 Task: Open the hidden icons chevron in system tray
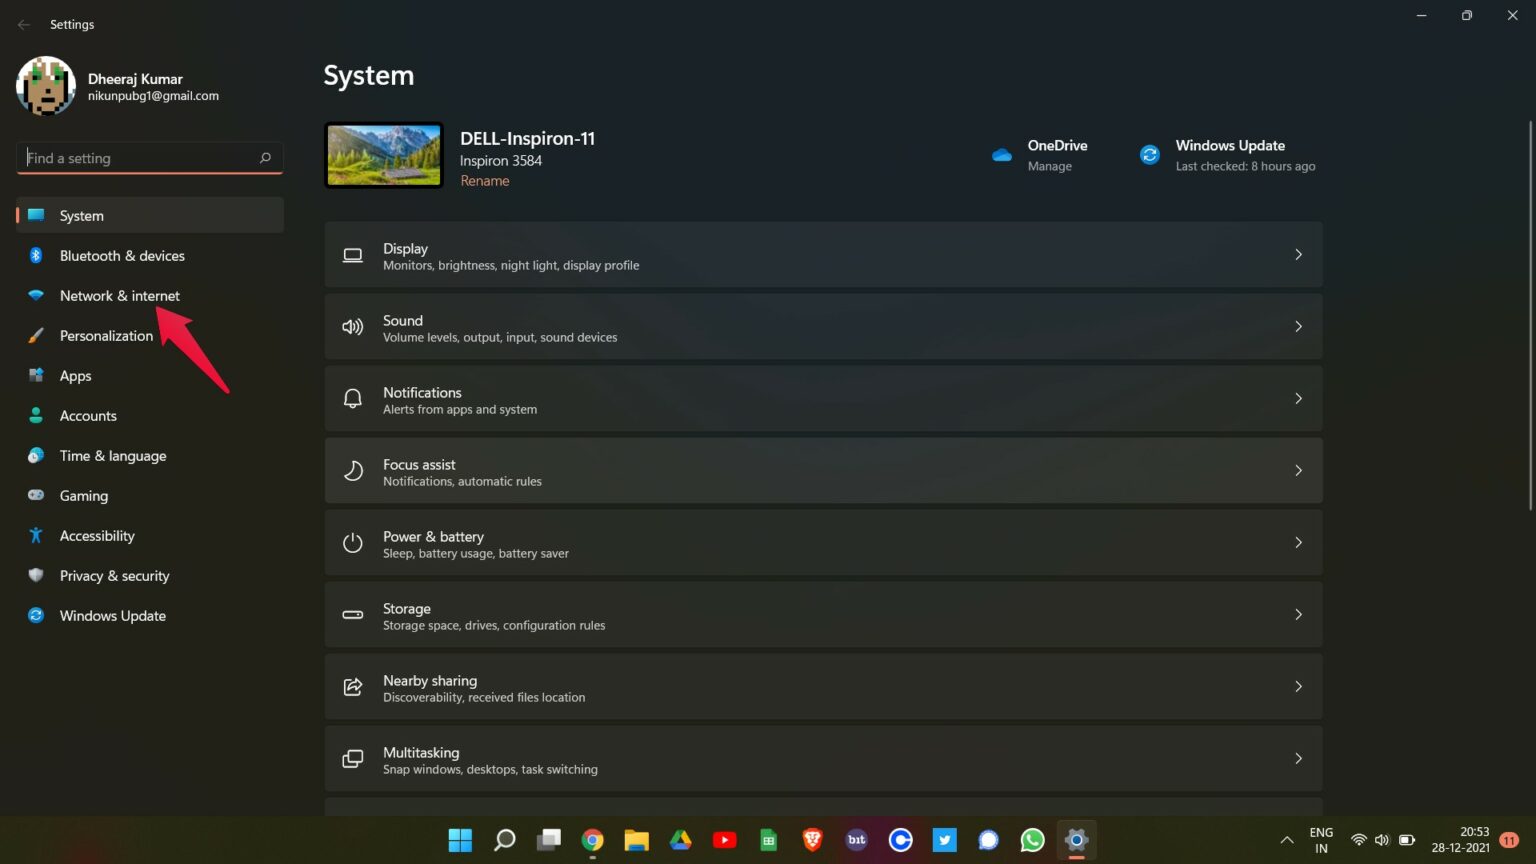(x=1286, y=840)
